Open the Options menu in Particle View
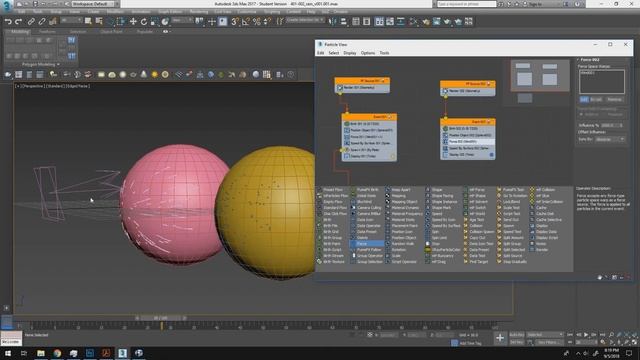 click(368, 53)
